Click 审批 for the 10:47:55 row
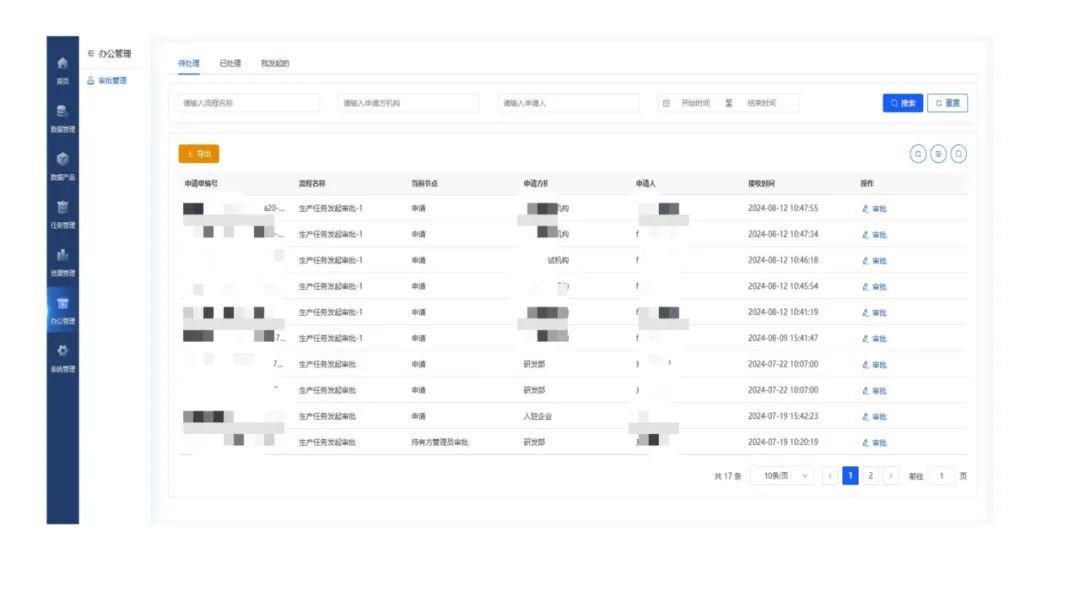Screen dimensions: 1080x608 point(875,209)
